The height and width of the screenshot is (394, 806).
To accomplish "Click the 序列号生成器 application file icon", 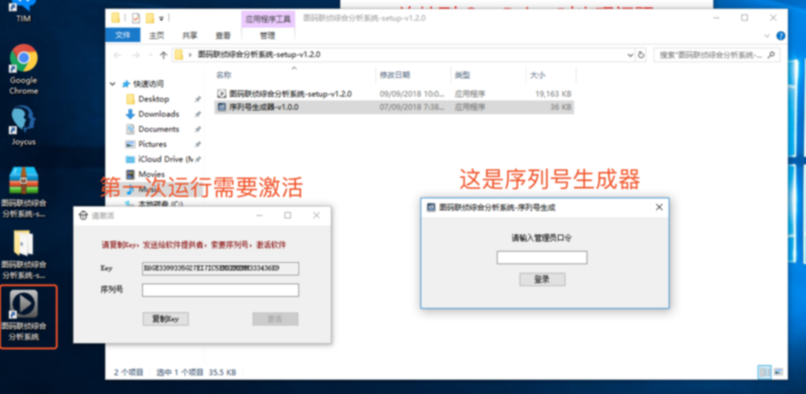I will click(x=222, y=107).
